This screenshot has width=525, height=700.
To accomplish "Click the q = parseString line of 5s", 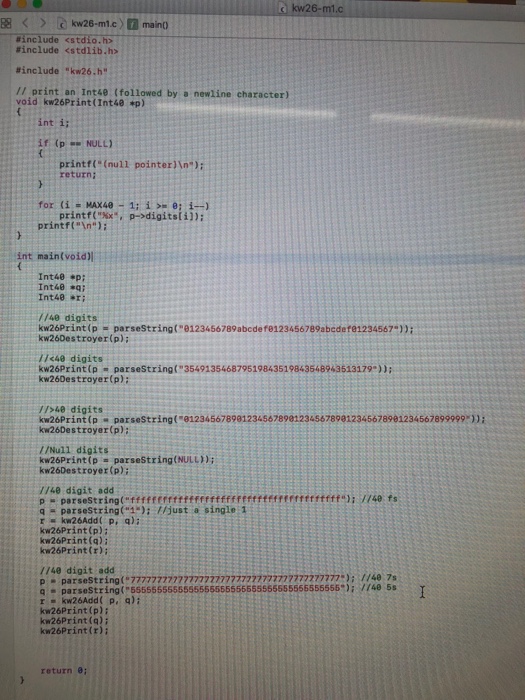I will [x=197, y=590].
